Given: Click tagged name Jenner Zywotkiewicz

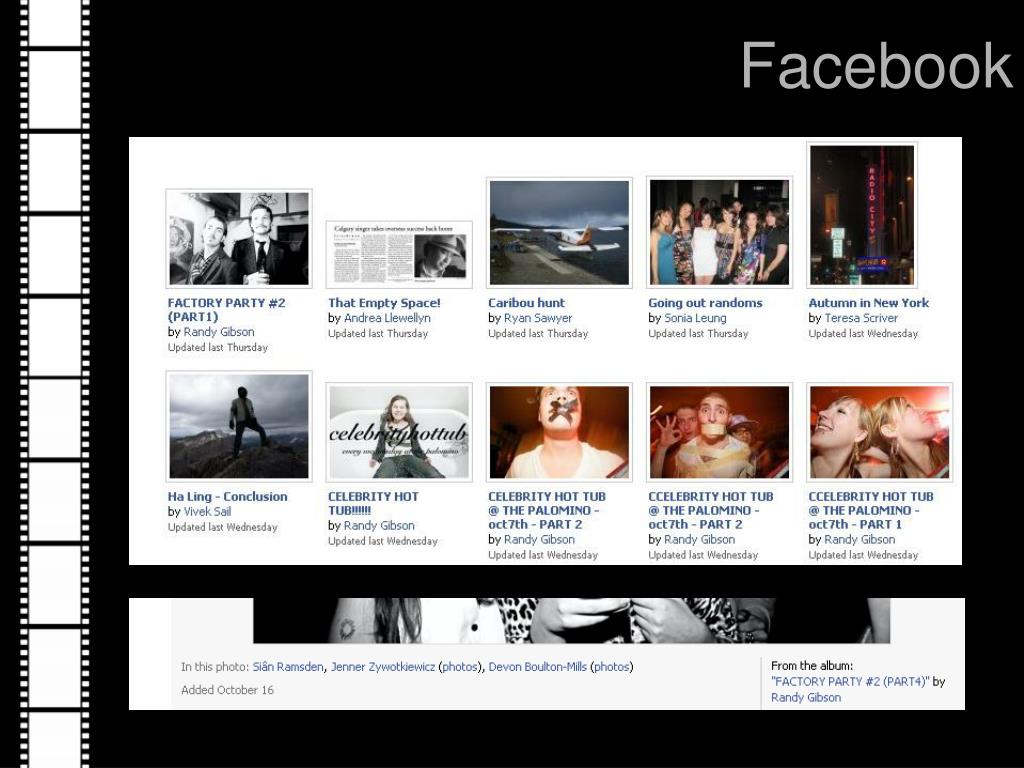Looking at the screenshot, I should click(x=383, y=667).
